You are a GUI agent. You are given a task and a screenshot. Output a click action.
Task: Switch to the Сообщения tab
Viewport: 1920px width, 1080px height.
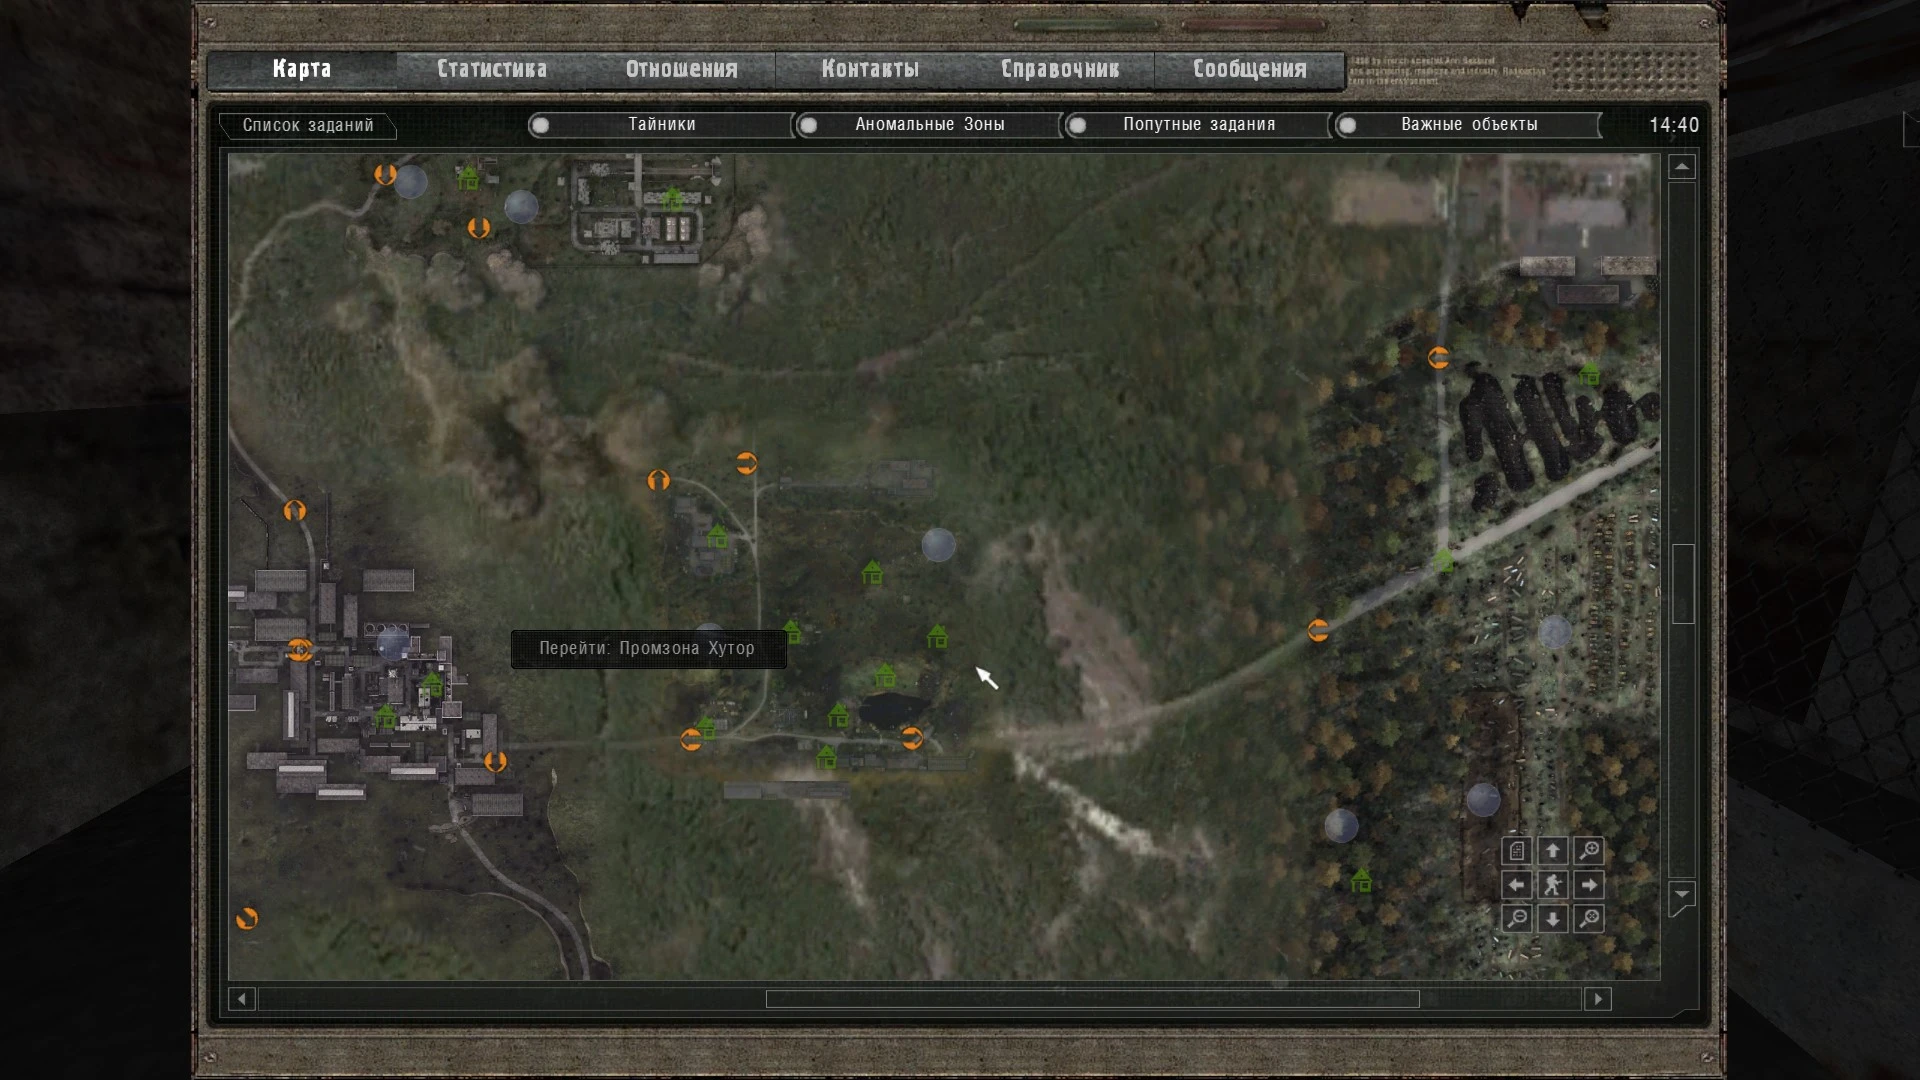pyautogui.click(x=1249, y=69)
